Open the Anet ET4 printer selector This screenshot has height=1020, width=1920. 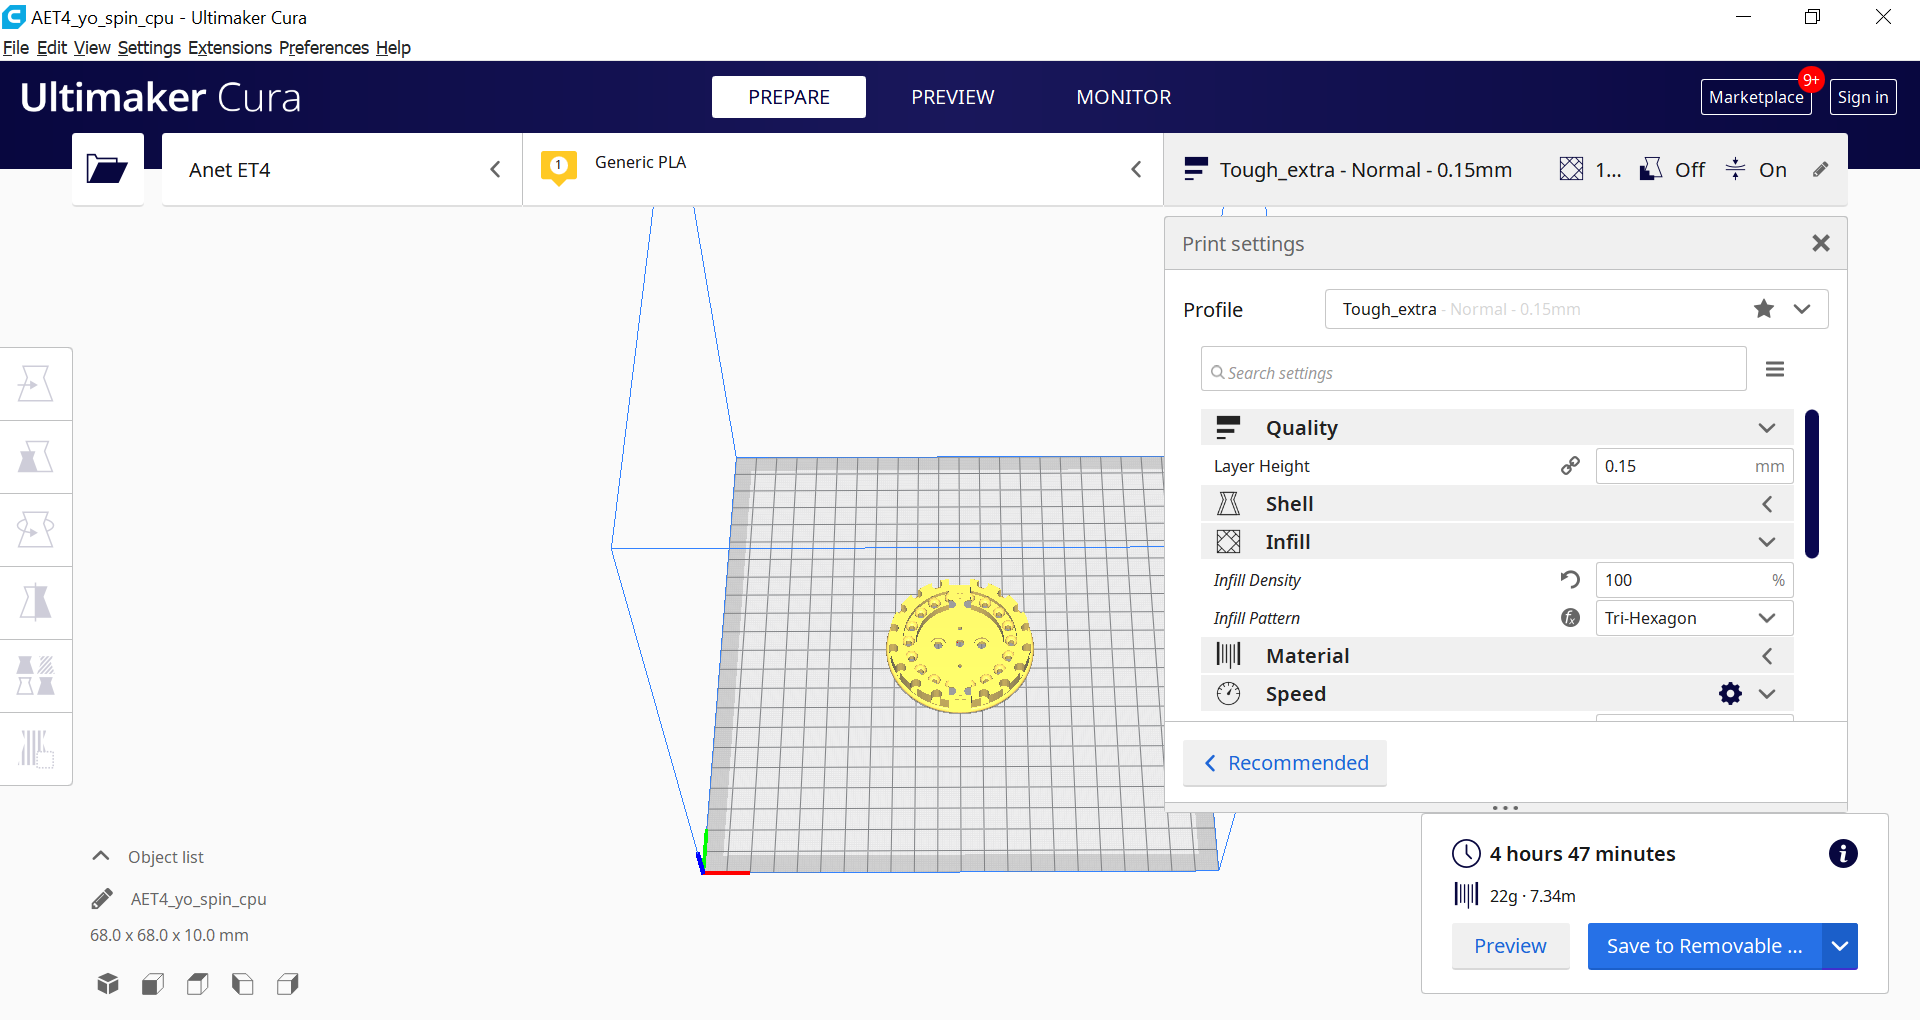[342, 170]
